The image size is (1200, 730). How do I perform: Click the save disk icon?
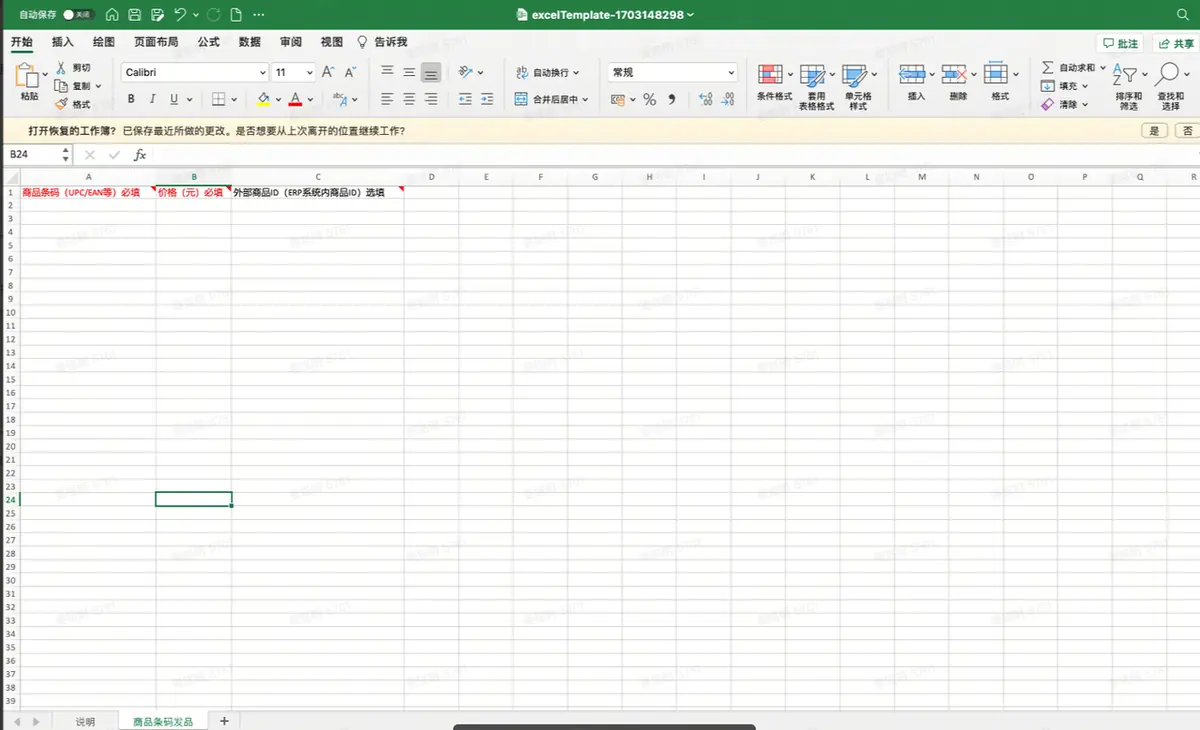point(135,15)
